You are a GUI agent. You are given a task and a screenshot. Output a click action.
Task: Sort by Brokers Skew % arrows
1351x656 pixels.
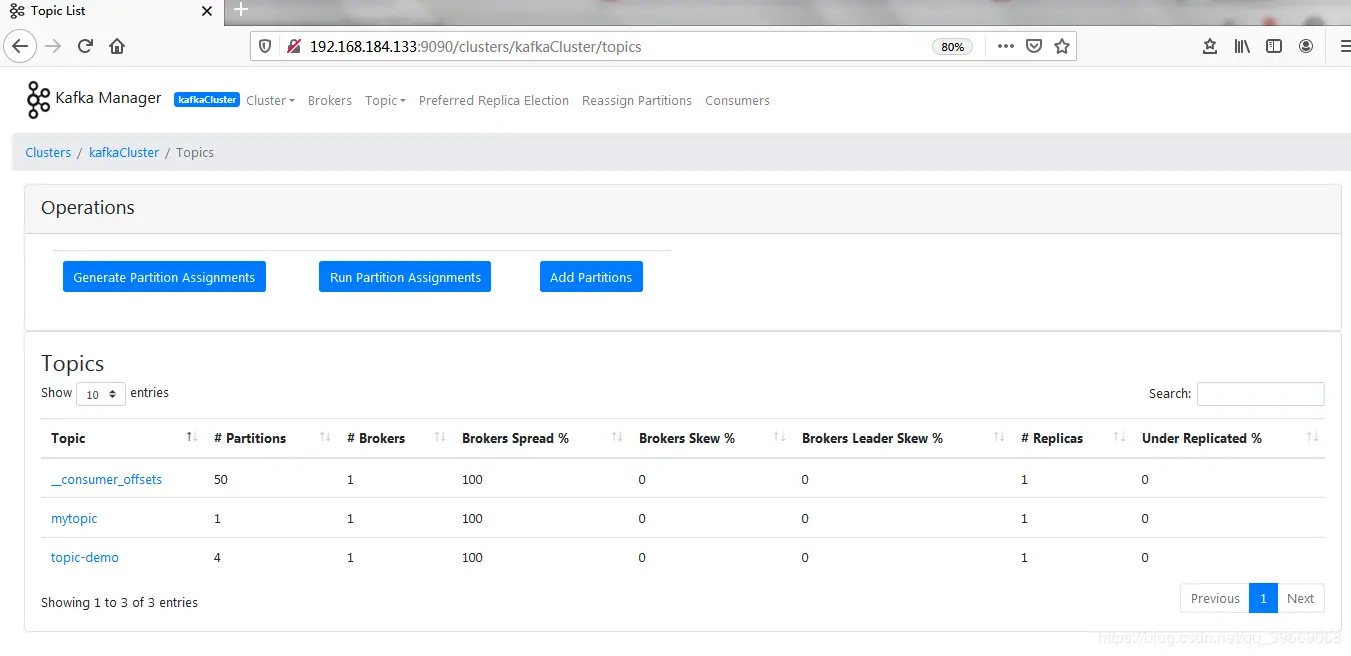[779, 438]
